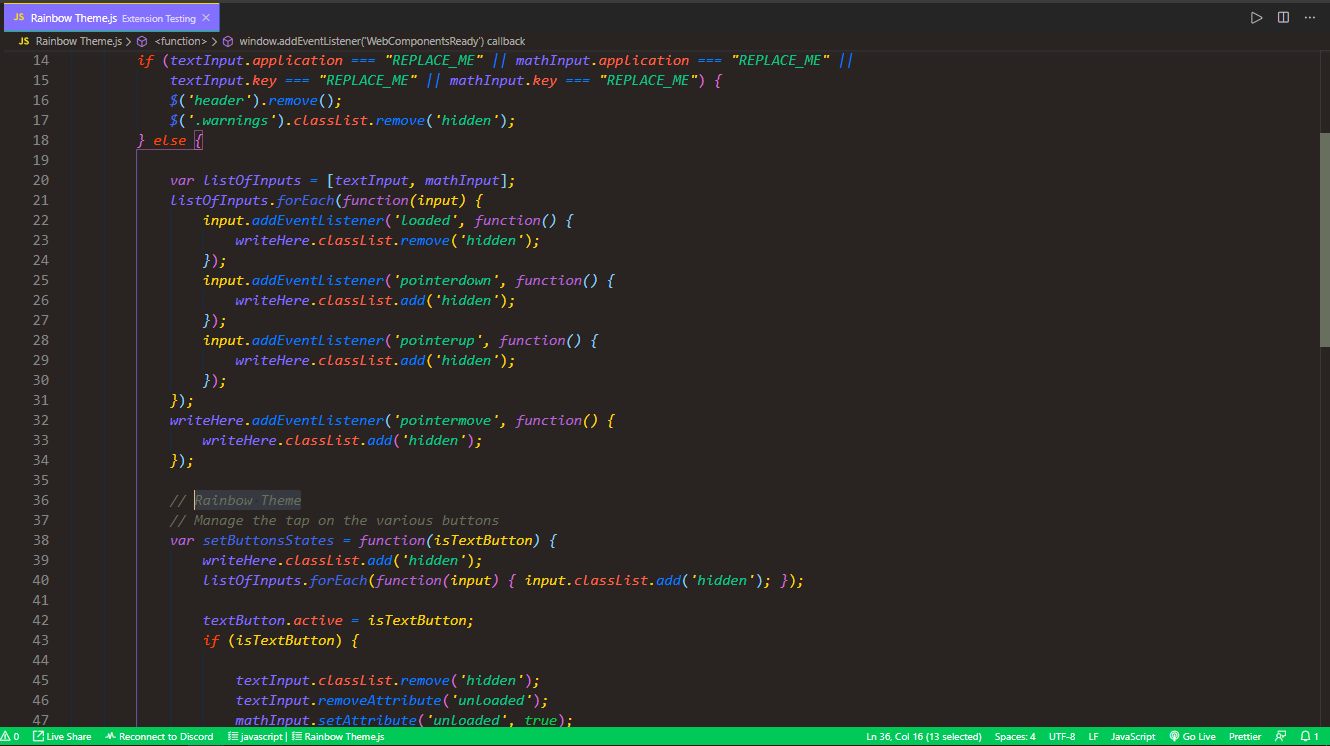This screenshot has width=1330, height=746.
Task: Click the 'pointermove' string on line 32
Action: point(450,420)
